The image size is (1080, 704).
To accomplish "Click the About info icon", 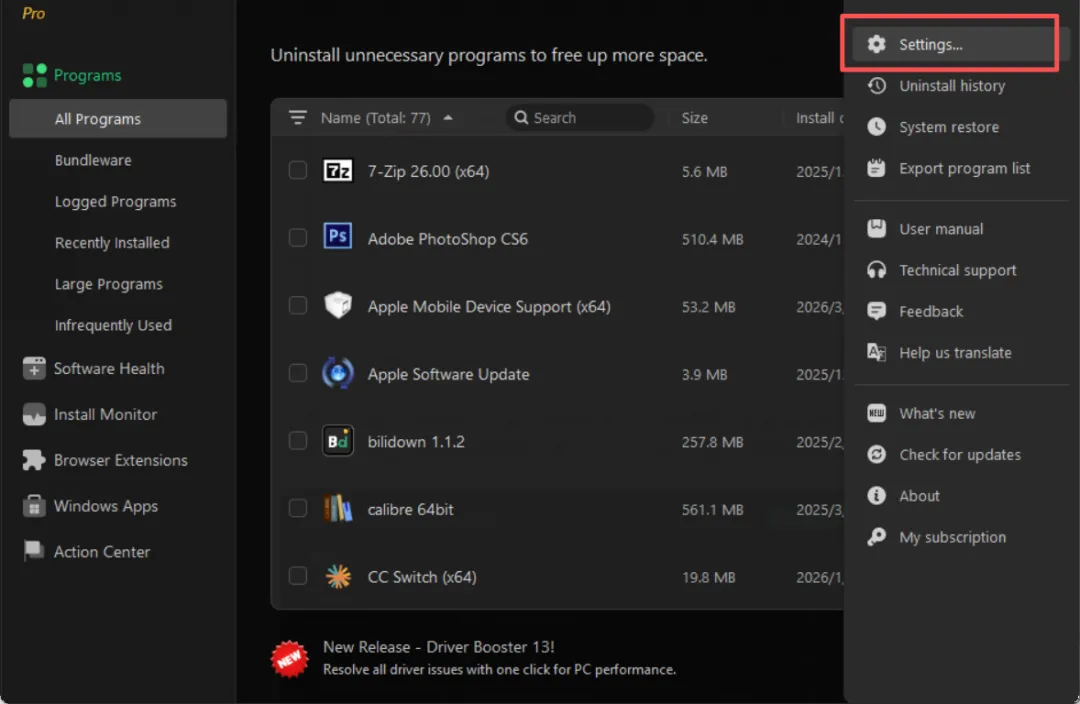I will (876, 496).
